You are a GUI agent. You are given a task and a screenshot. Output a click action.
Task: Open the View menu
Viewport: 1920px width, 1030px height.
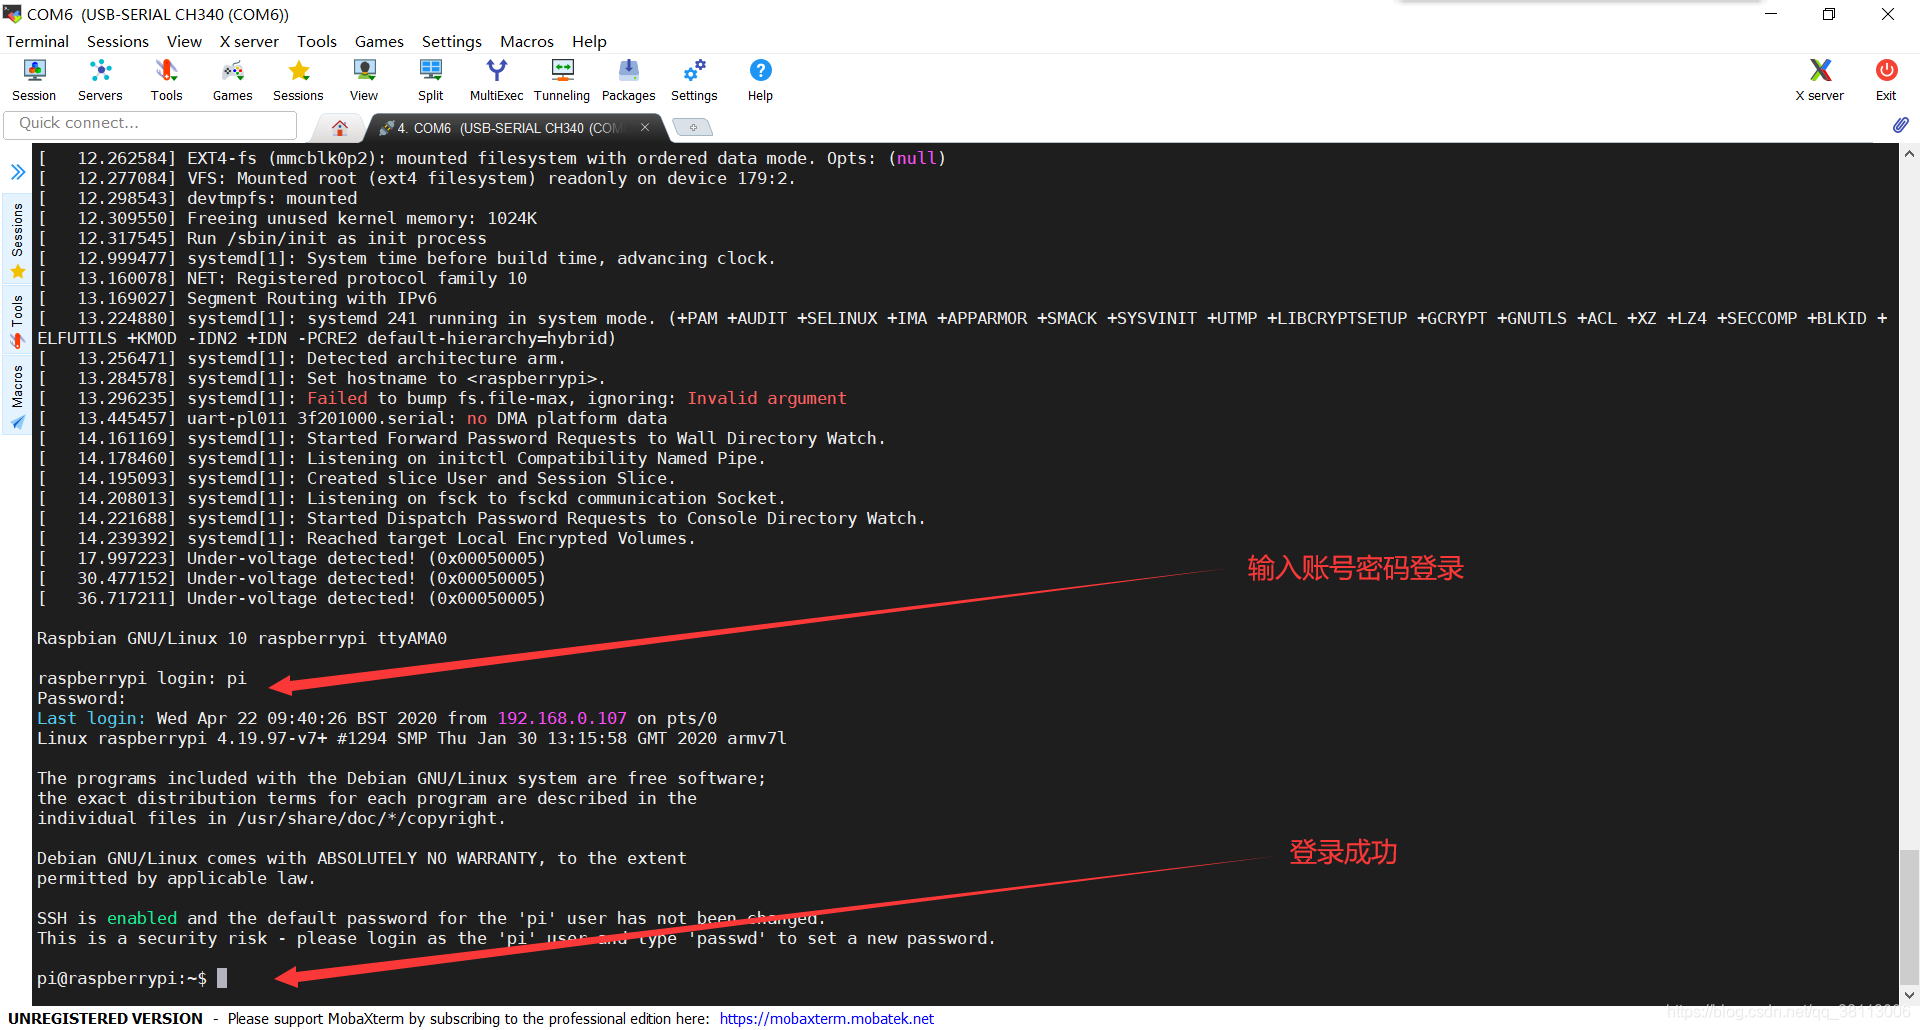(x=184, y=41)
